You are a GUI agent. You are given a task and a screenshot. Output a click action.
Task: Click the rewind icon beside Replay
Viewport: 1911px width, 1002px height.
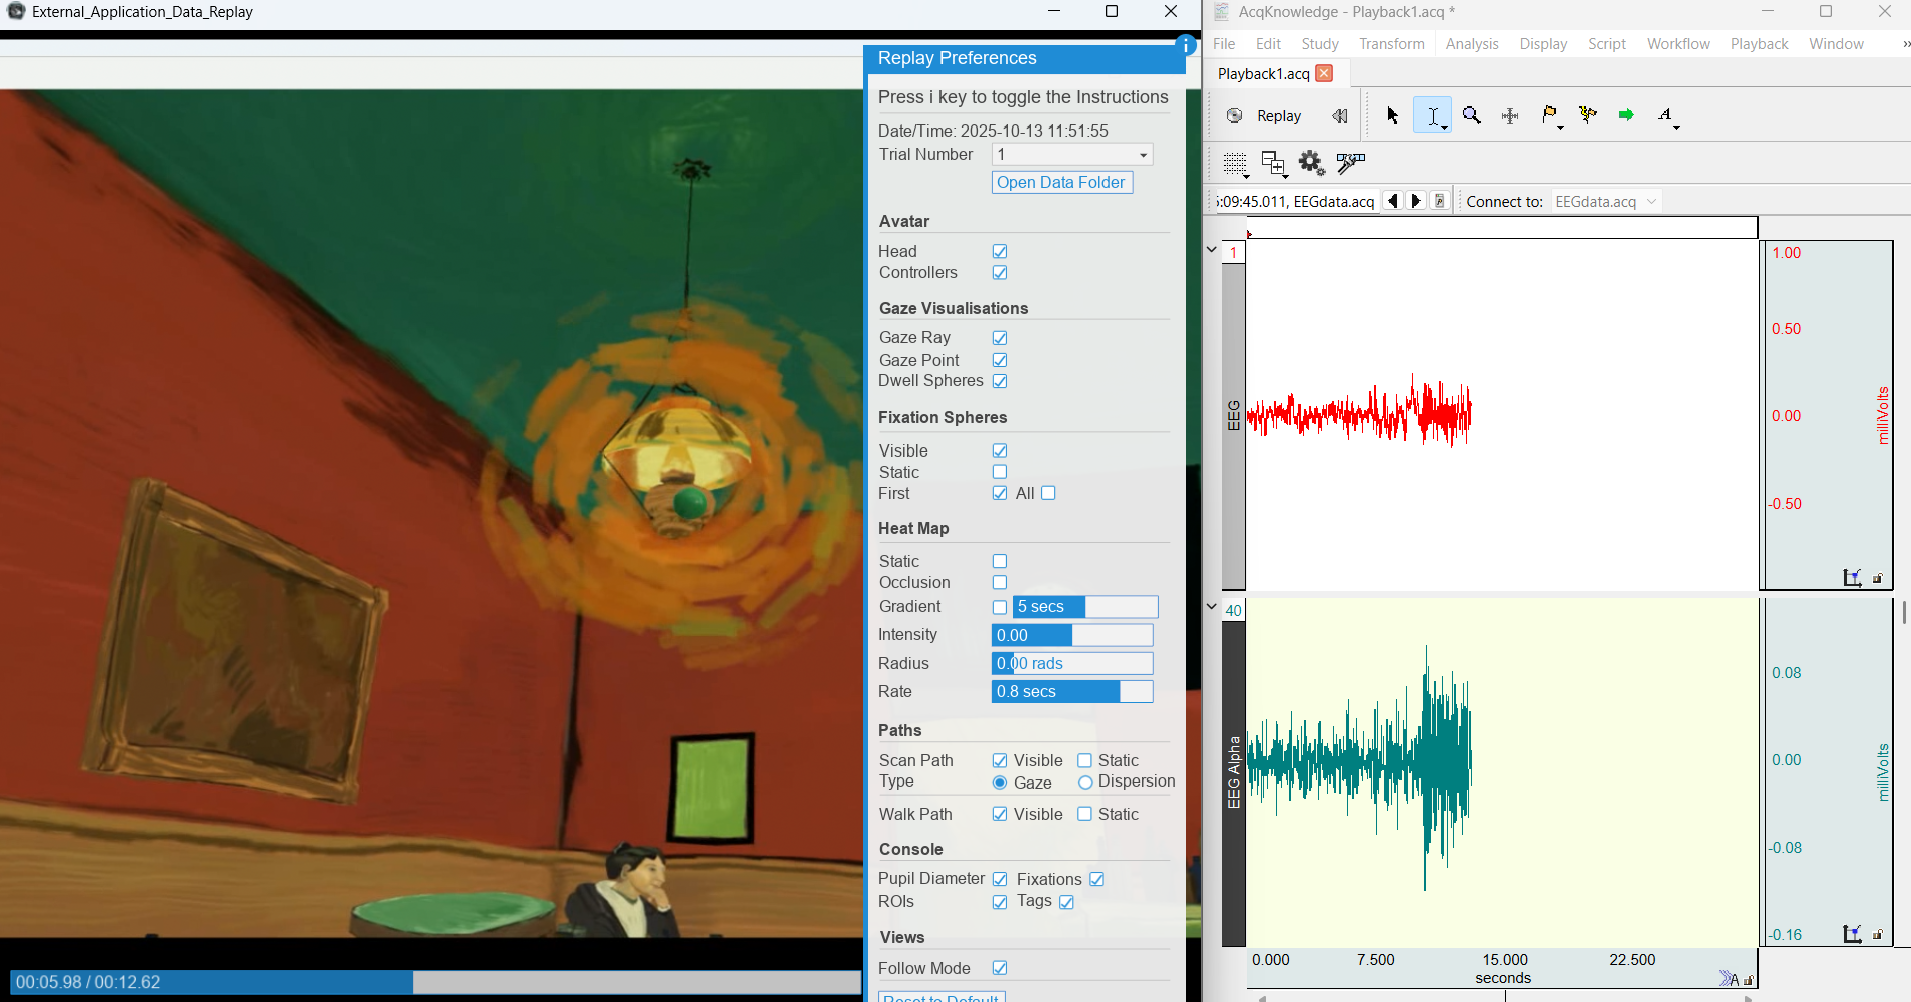click(1340, 116)
